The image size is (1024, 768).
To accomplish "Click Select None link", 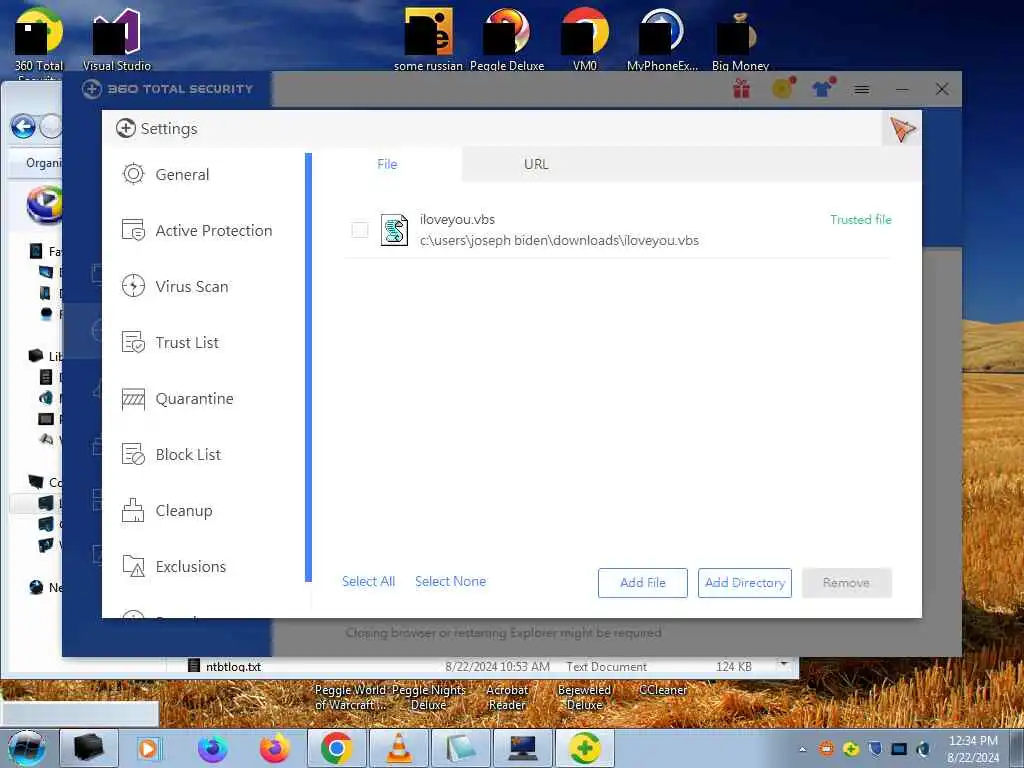I will 451,581.
